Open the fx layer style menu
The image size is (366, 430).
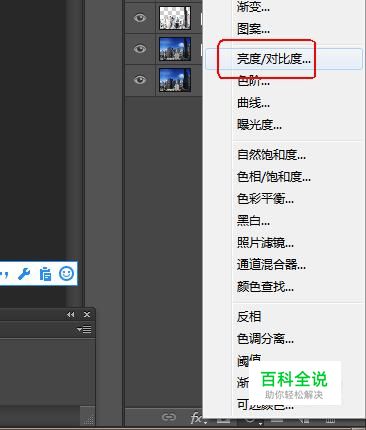pyautogui.click(x=197, y=418)
